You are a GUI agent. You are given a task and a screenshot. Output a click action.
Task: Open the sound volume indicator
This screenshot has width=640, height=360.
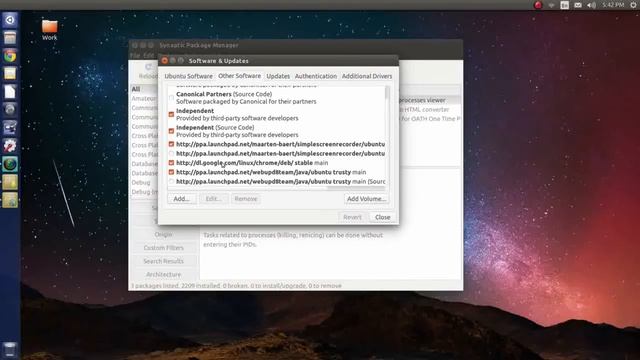pos(591,5)
